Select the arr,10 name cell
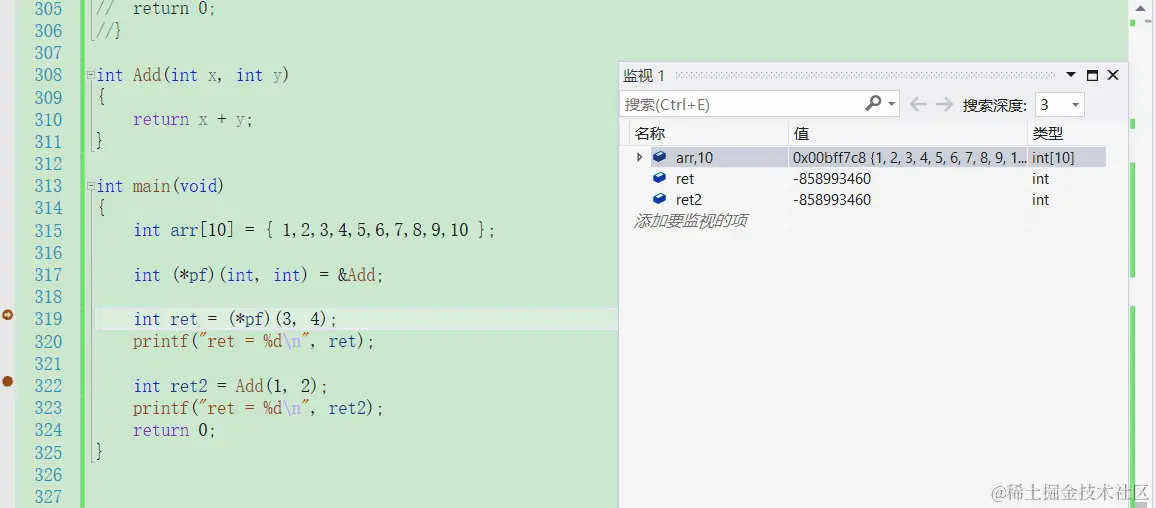 694,157
